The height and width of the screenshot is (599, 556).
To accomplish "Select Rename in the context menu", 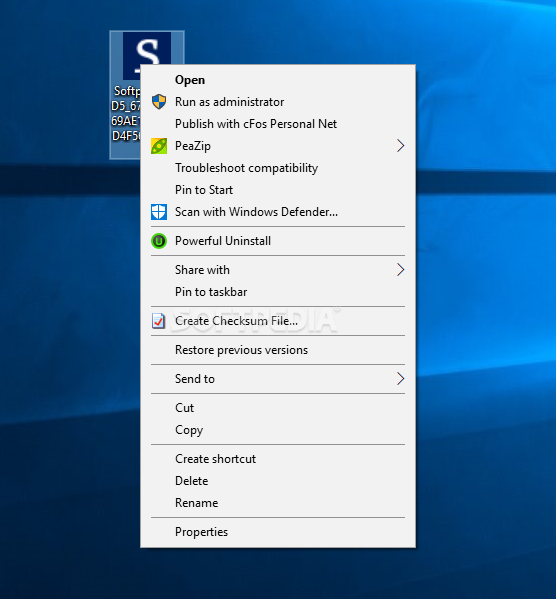I will (278, 503).
